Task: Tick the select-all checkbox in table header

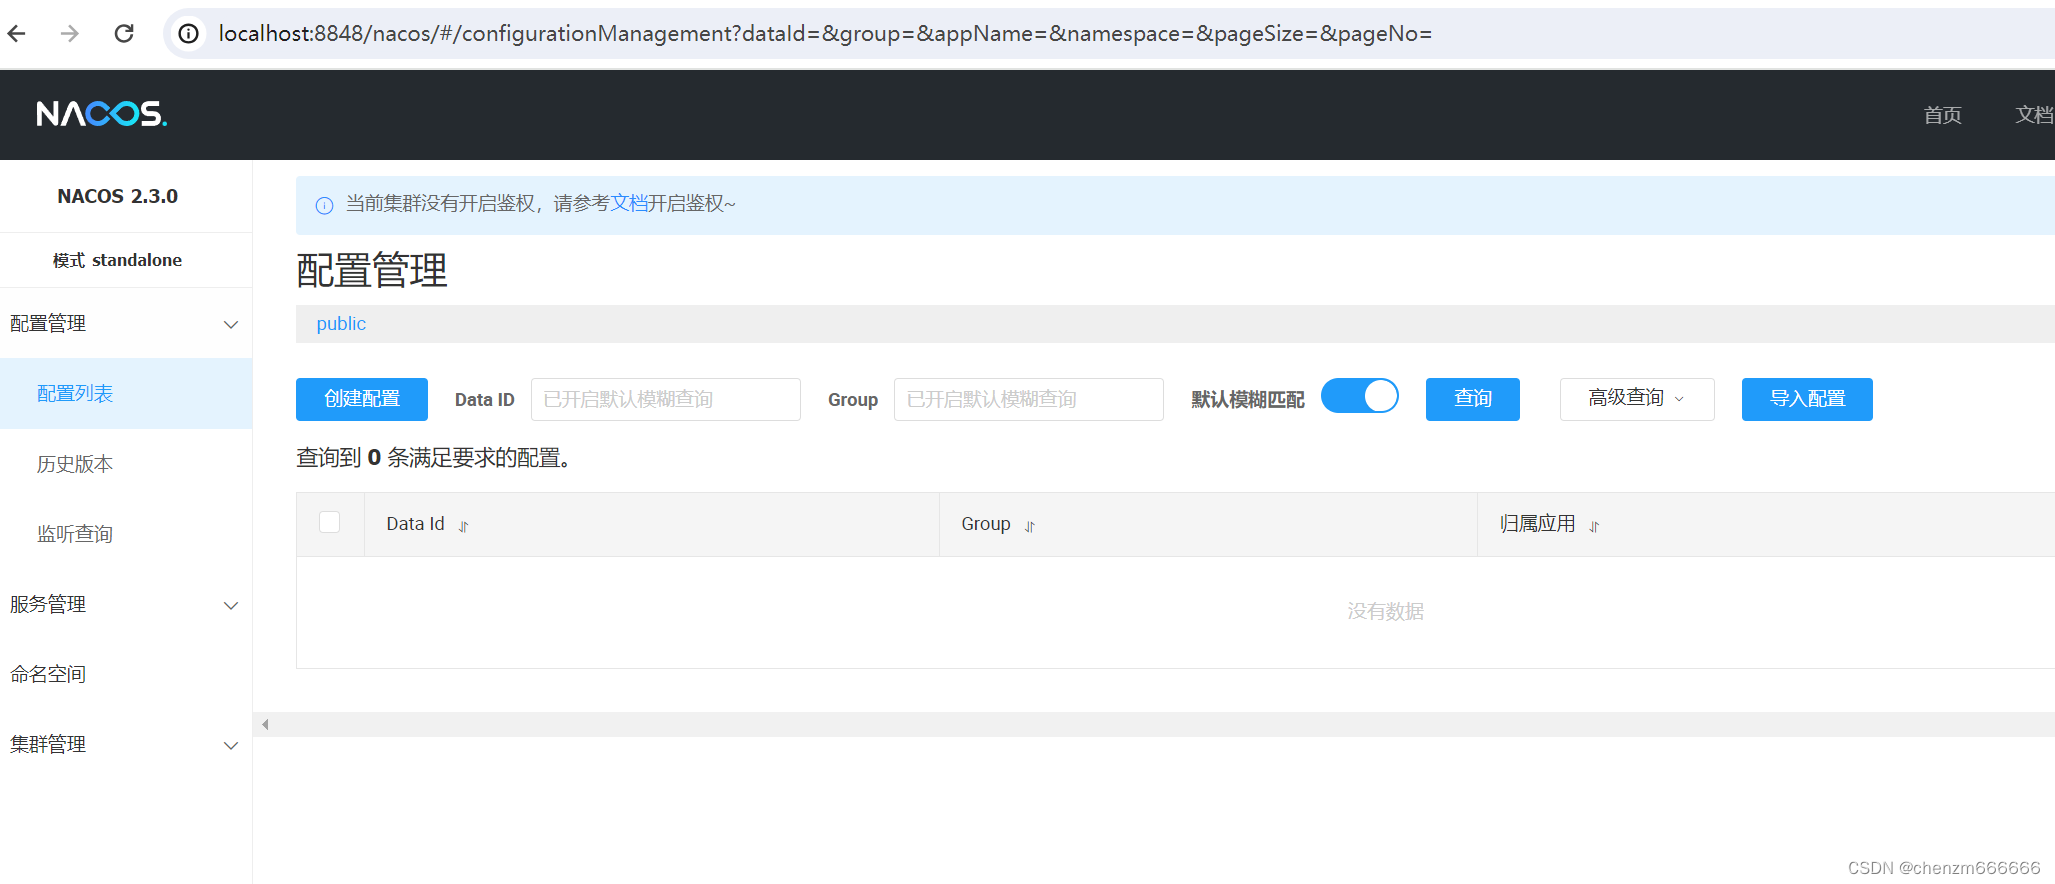Action: (x=330, y=522)
